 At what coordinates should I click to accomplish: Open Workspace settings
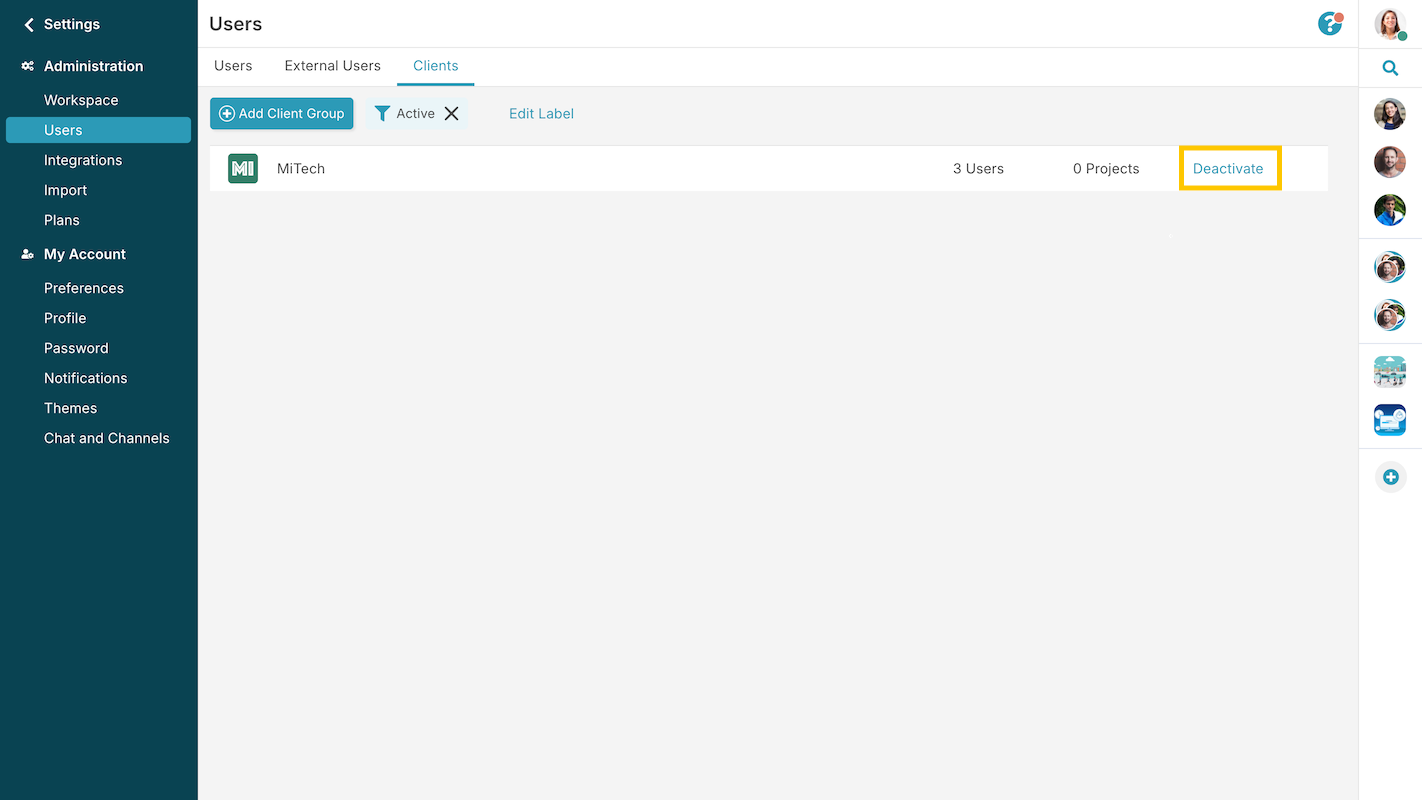tap(81, 100)
